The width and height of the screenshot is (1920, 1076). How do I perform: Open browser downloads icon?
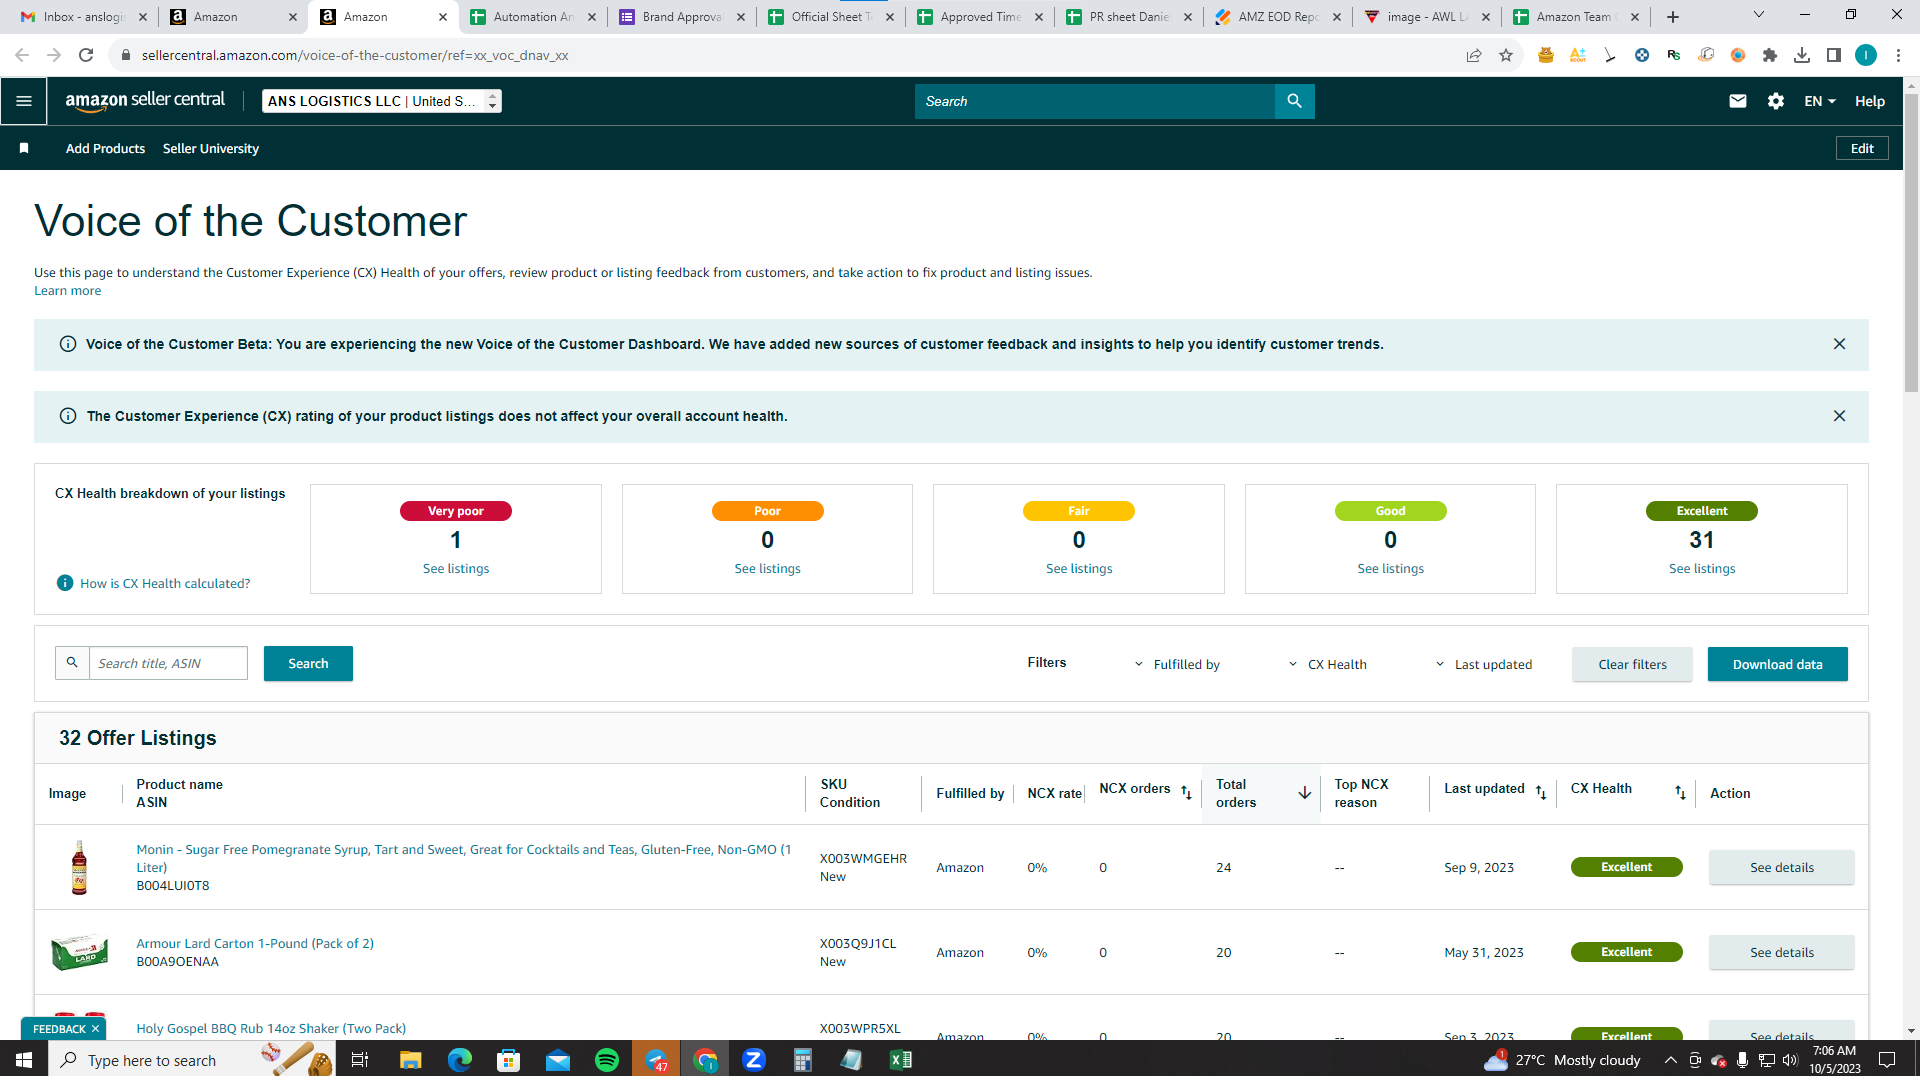[x=1802, y=55]
